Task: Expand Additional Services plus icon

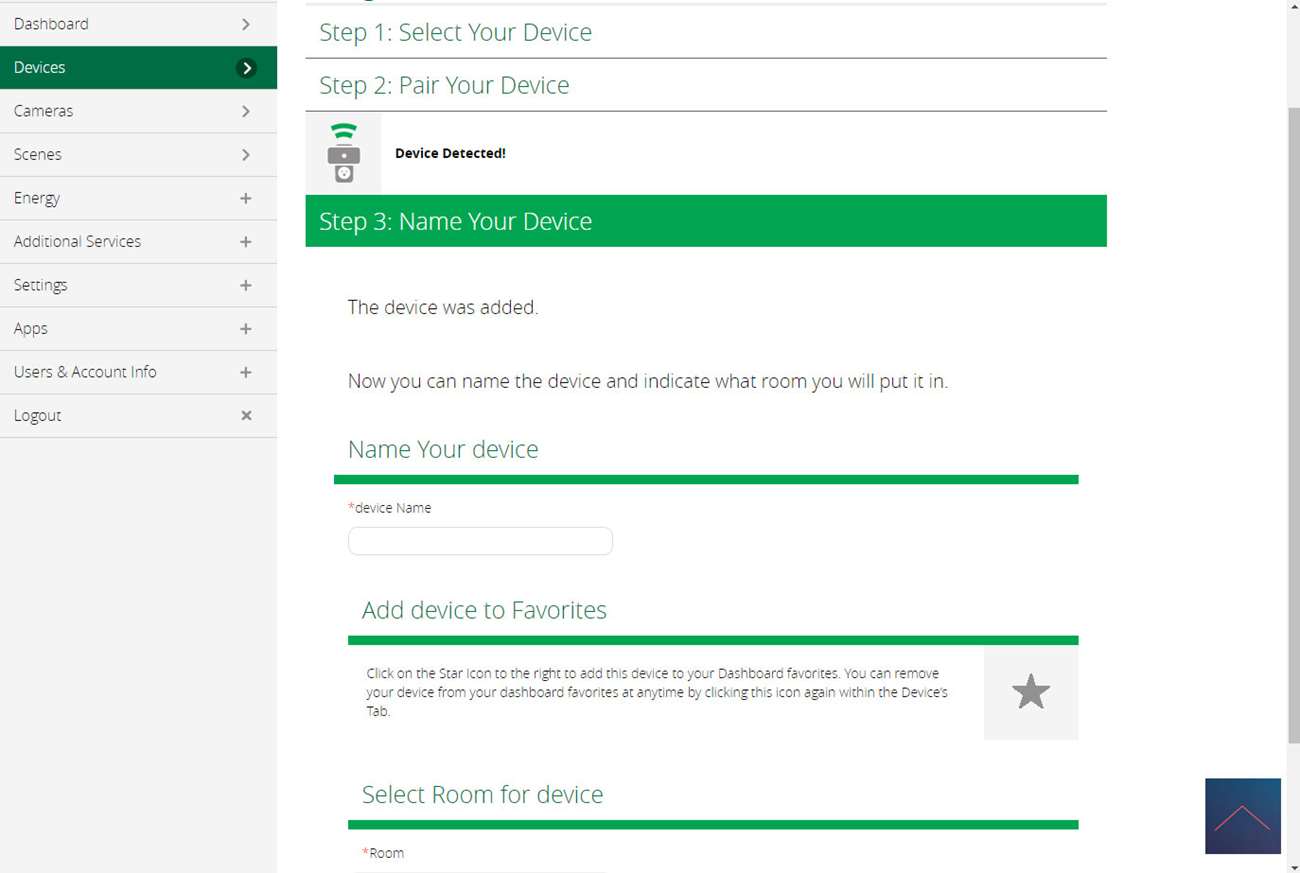Action: point(246,242)
